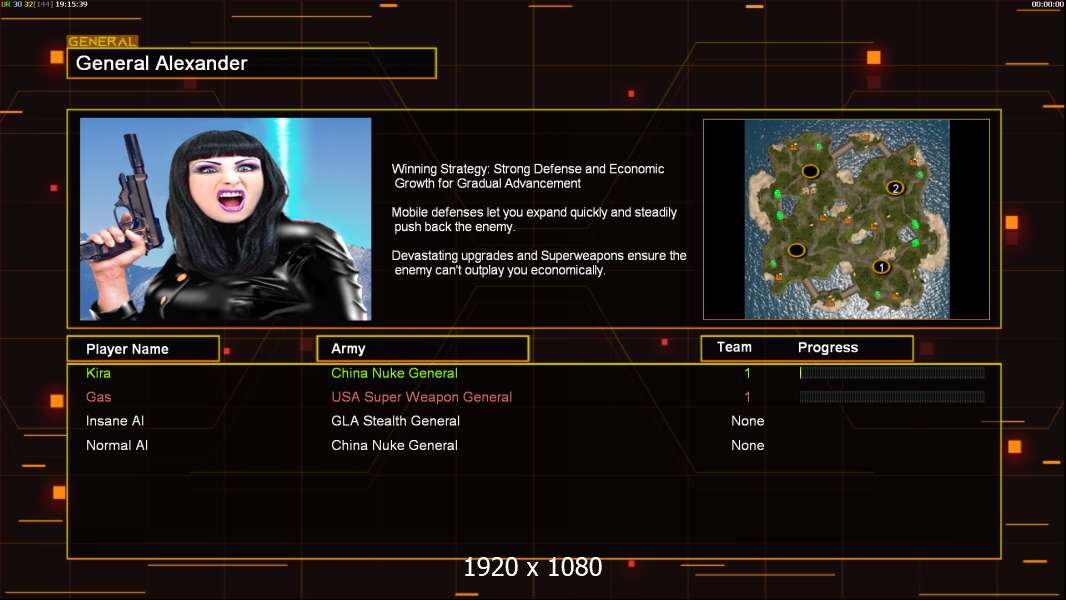Click Kira's China Nuke General army

click(x=394, y=373)
